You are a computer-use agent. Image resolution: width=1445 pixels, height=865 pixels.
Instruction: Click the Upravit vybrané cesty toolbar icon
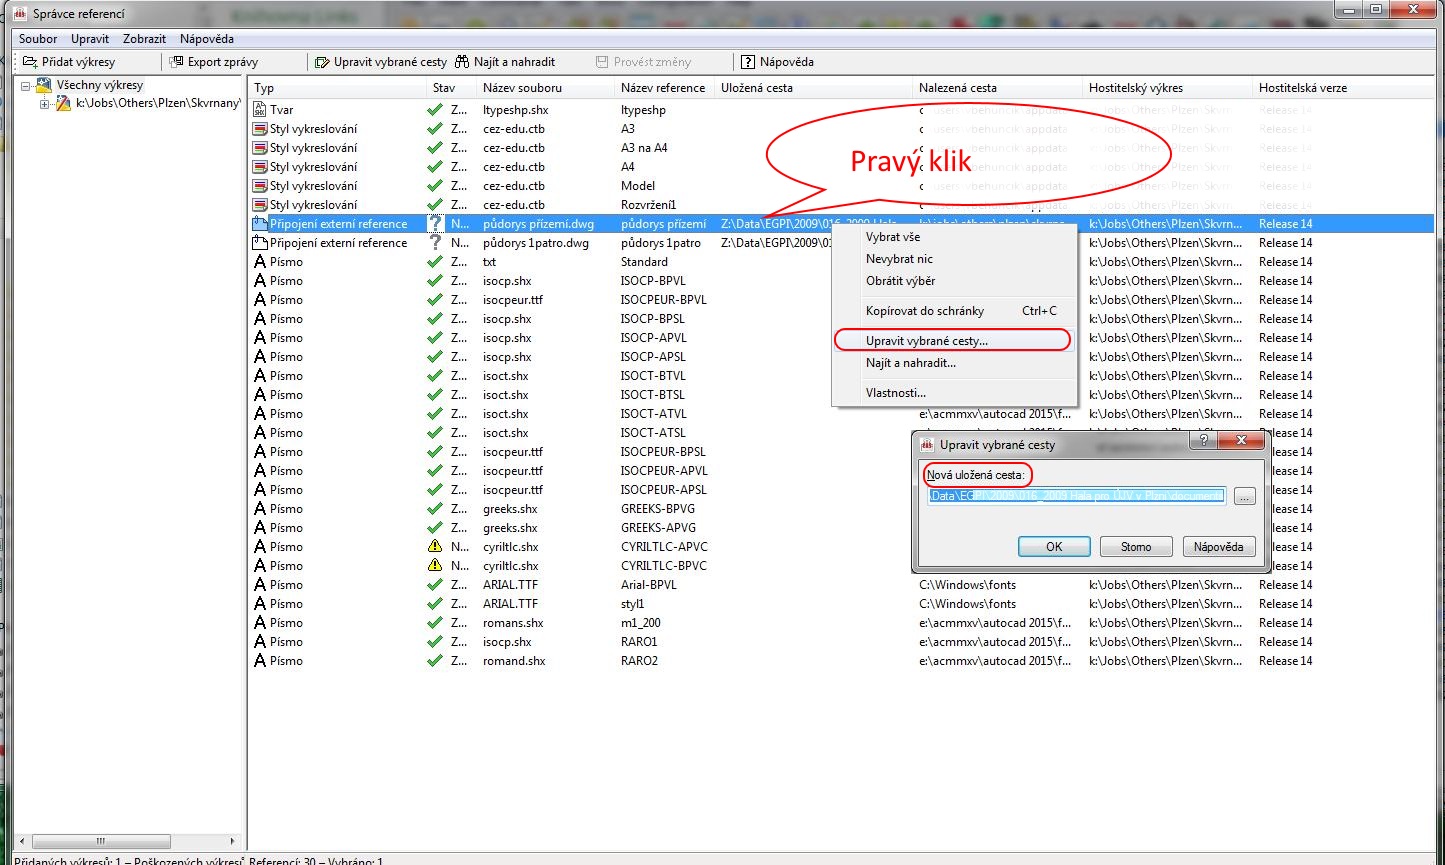(322, 62)
